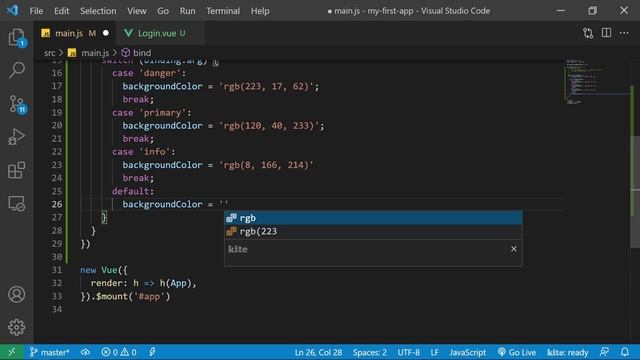Click line number 26 in the gutter
The height and width of the screenshot is (360, 640).
coord(57,204)
